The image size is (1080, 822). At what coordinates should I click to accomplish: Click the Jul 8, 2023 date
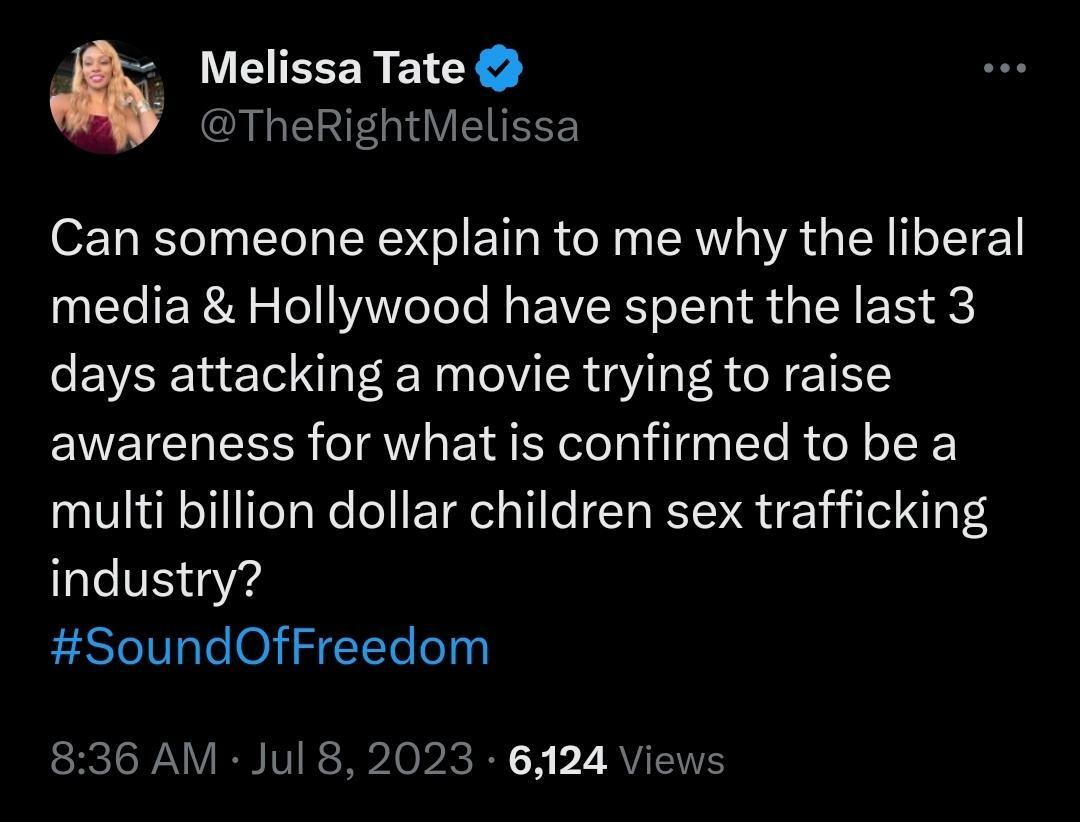click(363, 760)
